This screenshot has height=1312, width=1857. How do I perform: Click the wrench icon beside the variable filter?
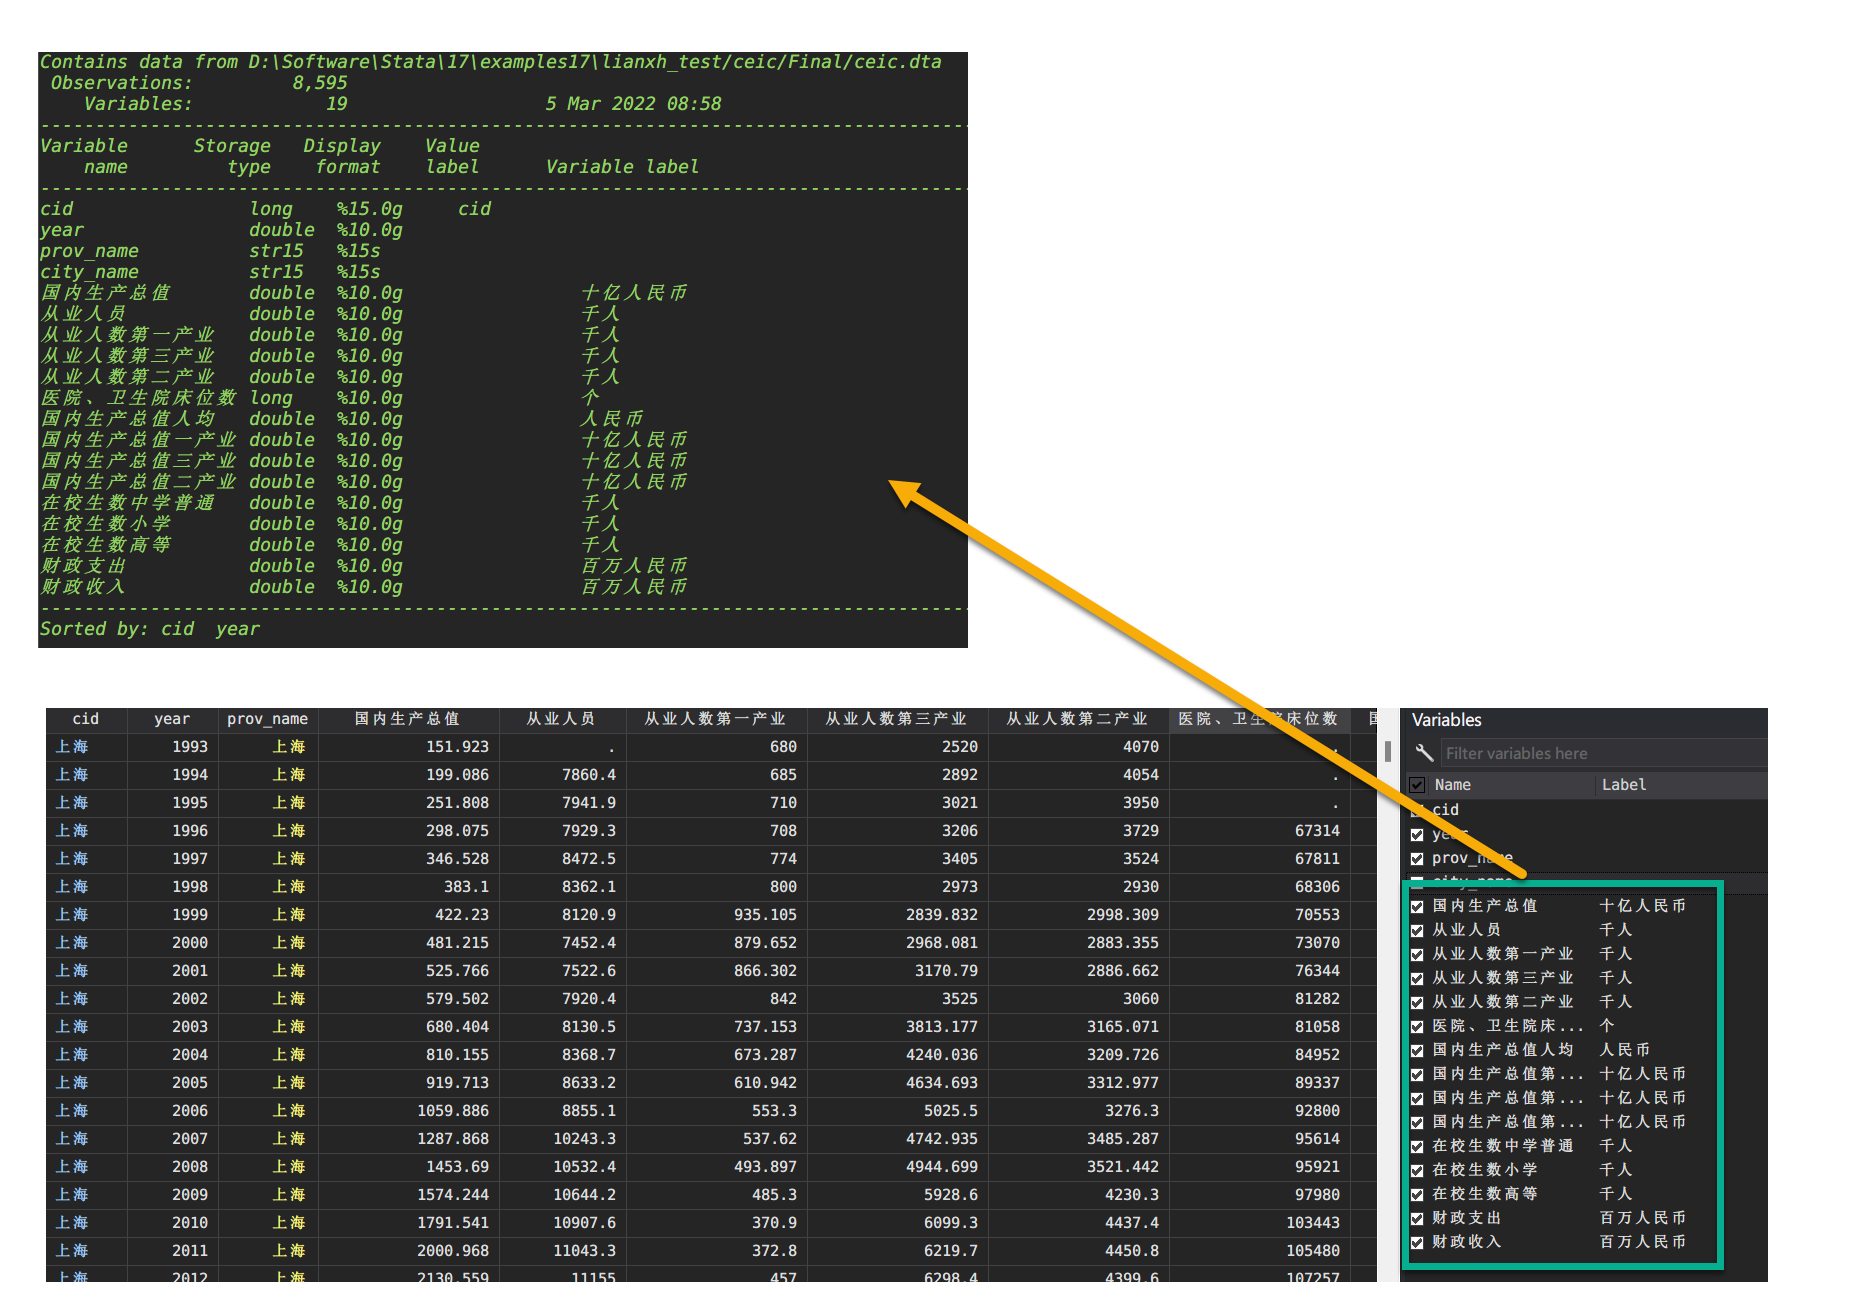[x=1424, y=753]
